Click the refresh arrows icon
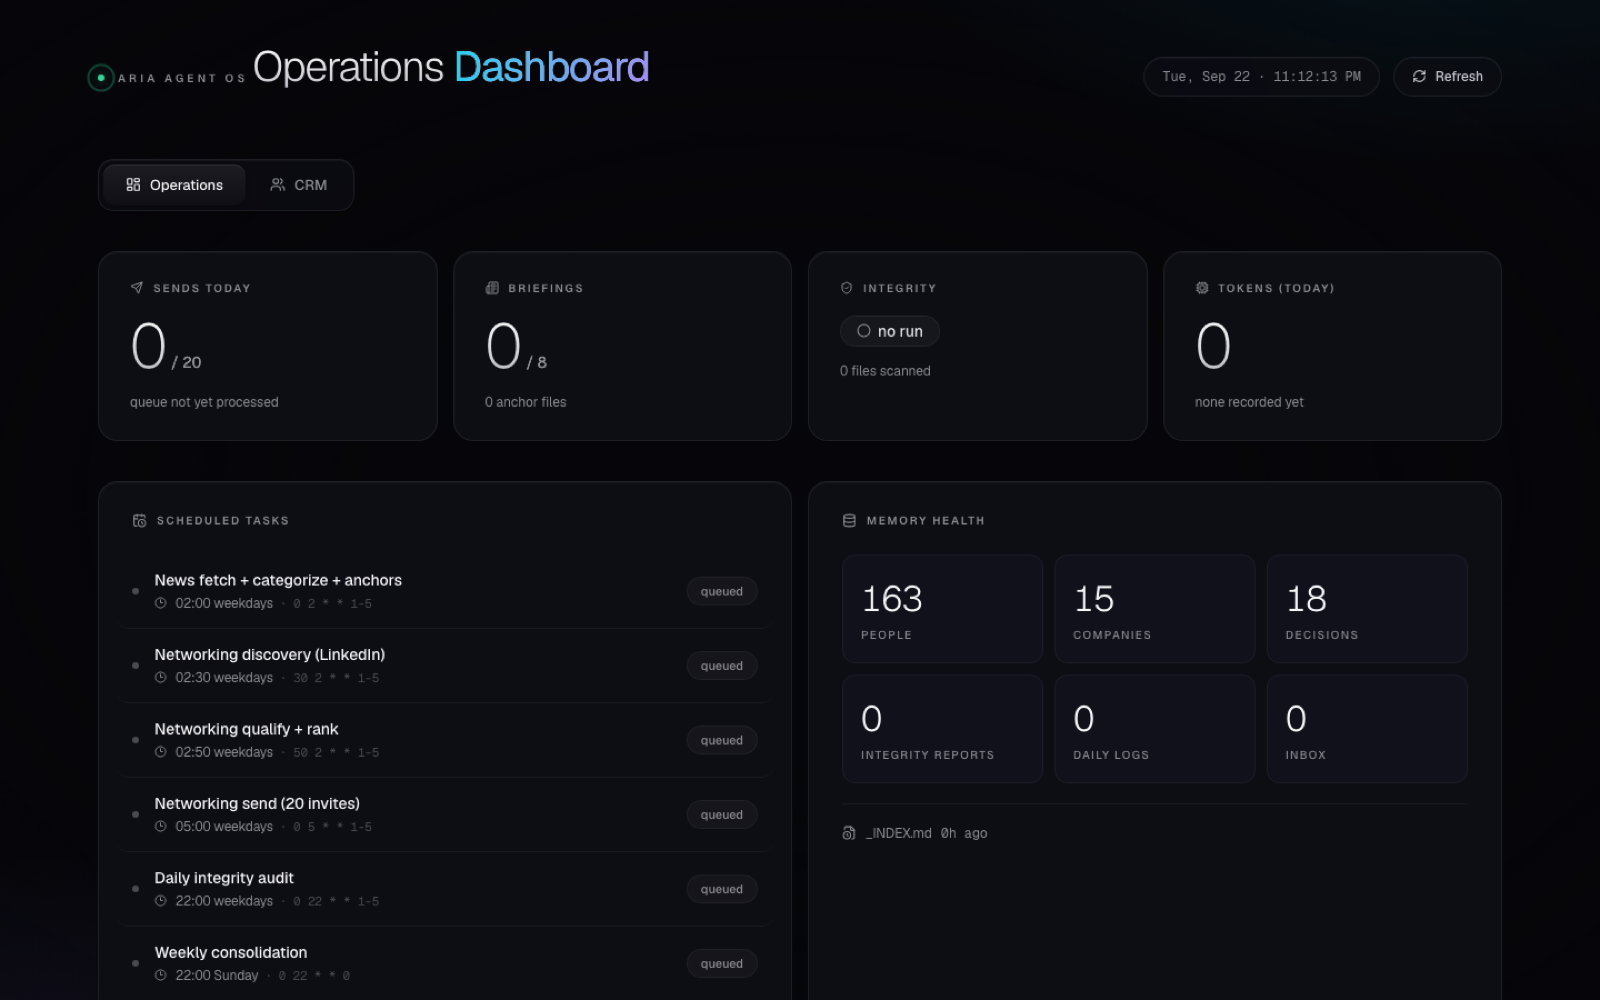Viewport: 1600px width, 1000px height. click(1419, 77)
